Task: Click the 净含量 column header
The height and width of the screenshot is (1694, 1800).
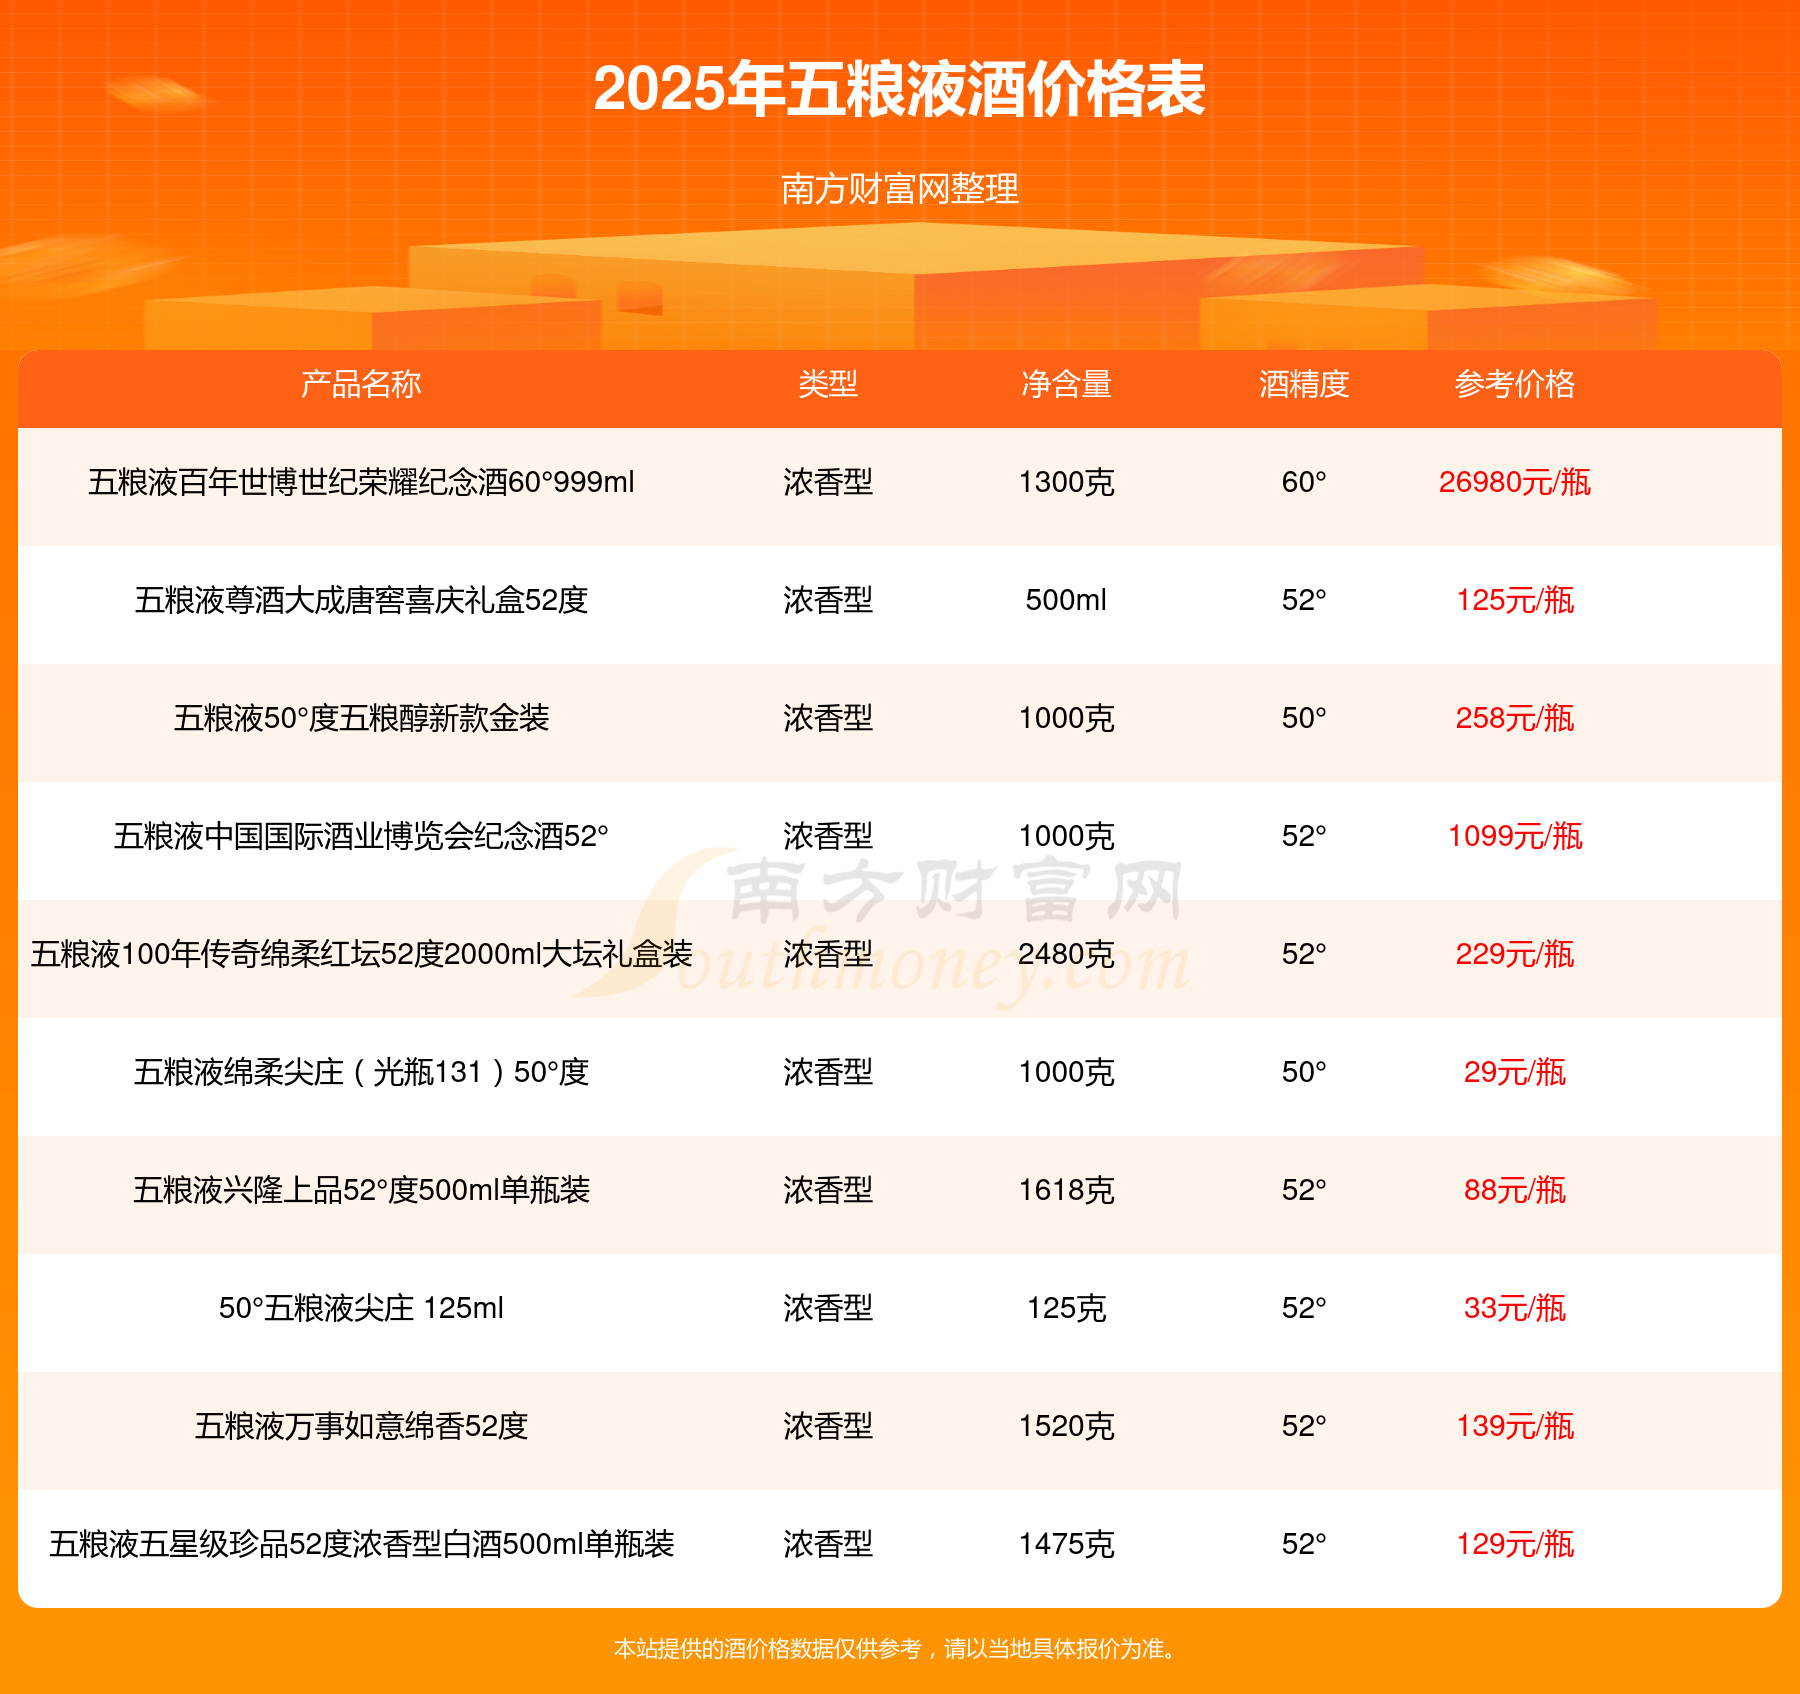Action: [x=1066, y=384]
